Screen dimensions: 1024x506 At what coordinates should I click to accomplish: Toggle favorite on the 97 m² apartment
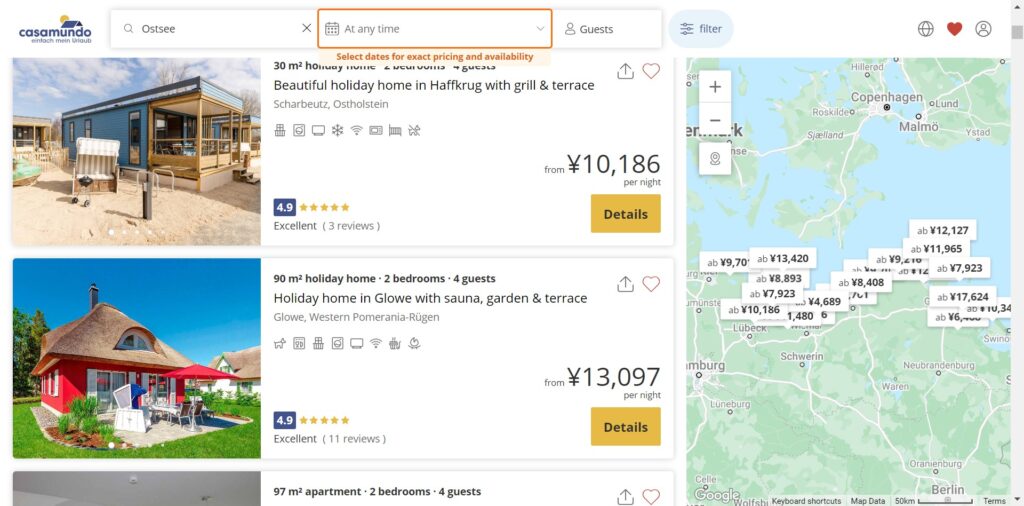tap(651, 496)
